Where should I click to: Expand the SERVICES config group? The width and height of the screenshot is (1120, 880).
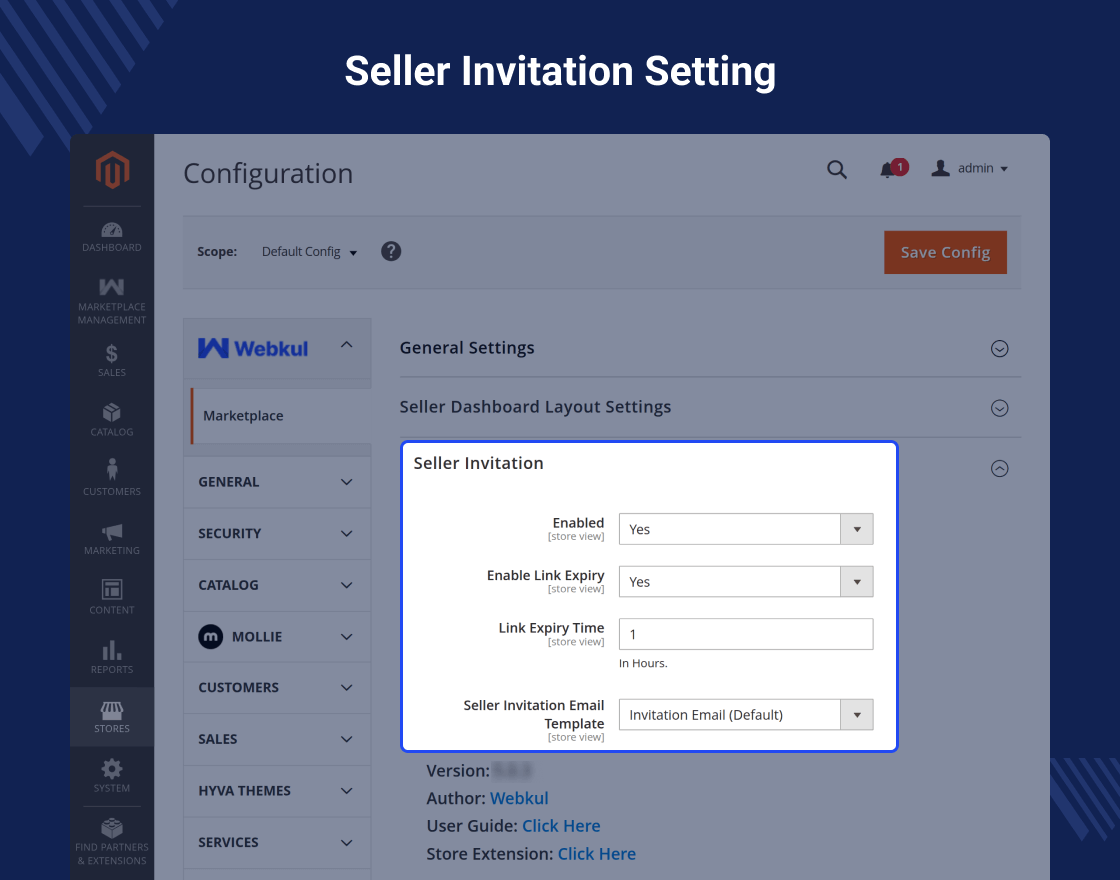click(x=277, y=842)
